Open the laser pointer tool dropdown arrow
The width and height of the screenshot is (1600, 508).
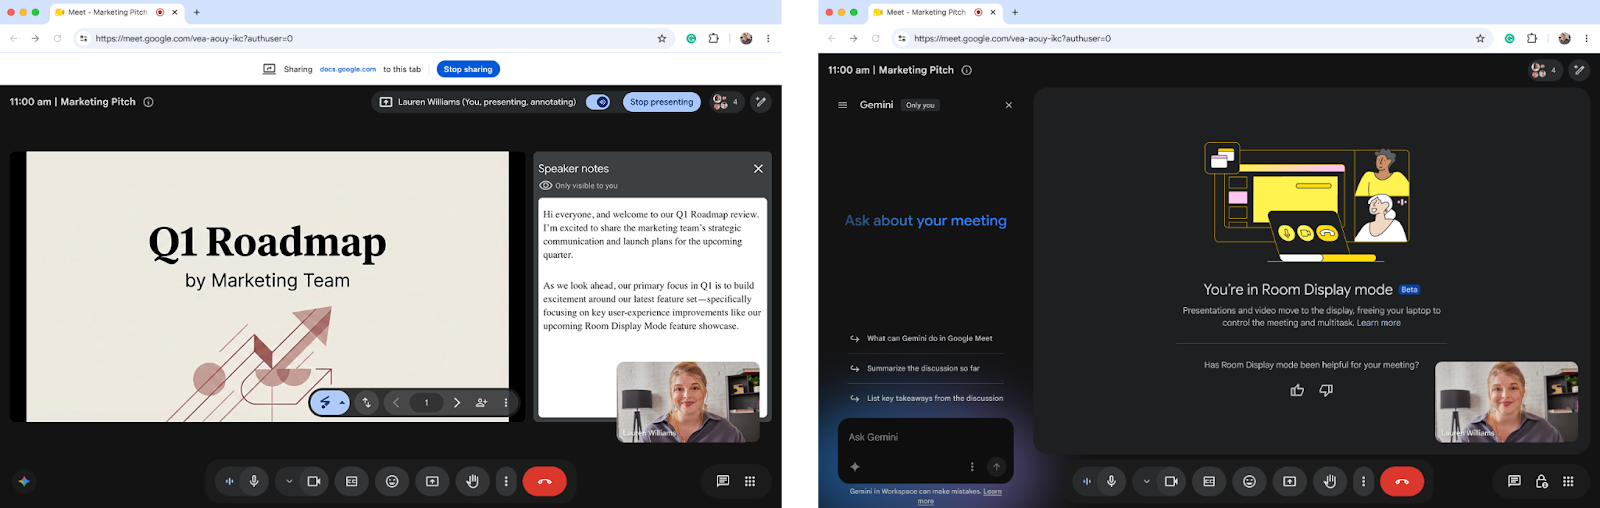point(343,403)
